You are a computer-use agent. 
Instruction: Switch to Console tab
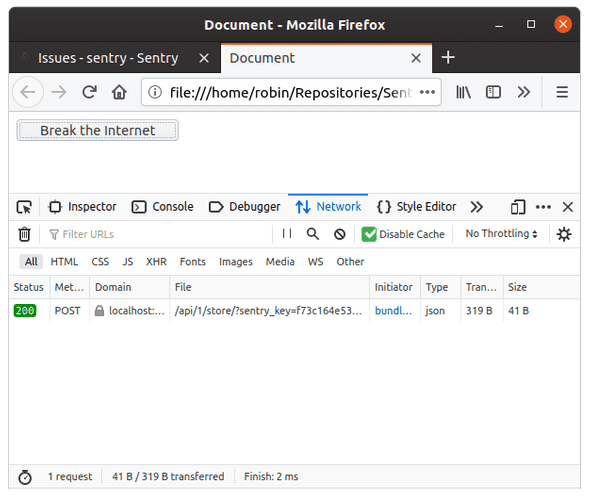[163, 207]
